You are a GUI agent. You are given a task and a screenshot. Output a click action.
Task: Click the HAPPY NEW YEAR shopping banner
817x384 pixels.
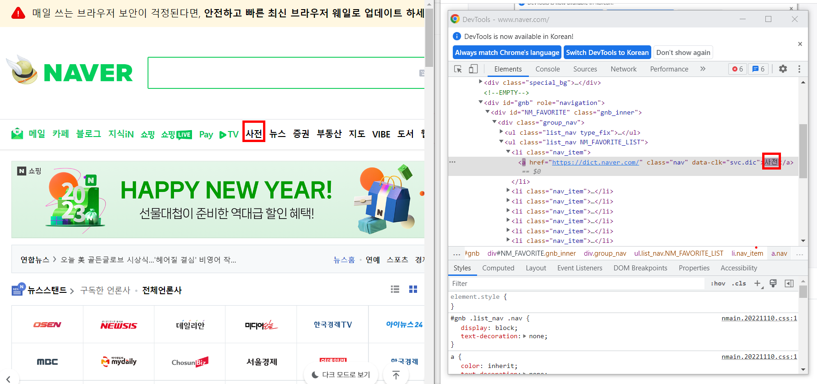[218, 200]
